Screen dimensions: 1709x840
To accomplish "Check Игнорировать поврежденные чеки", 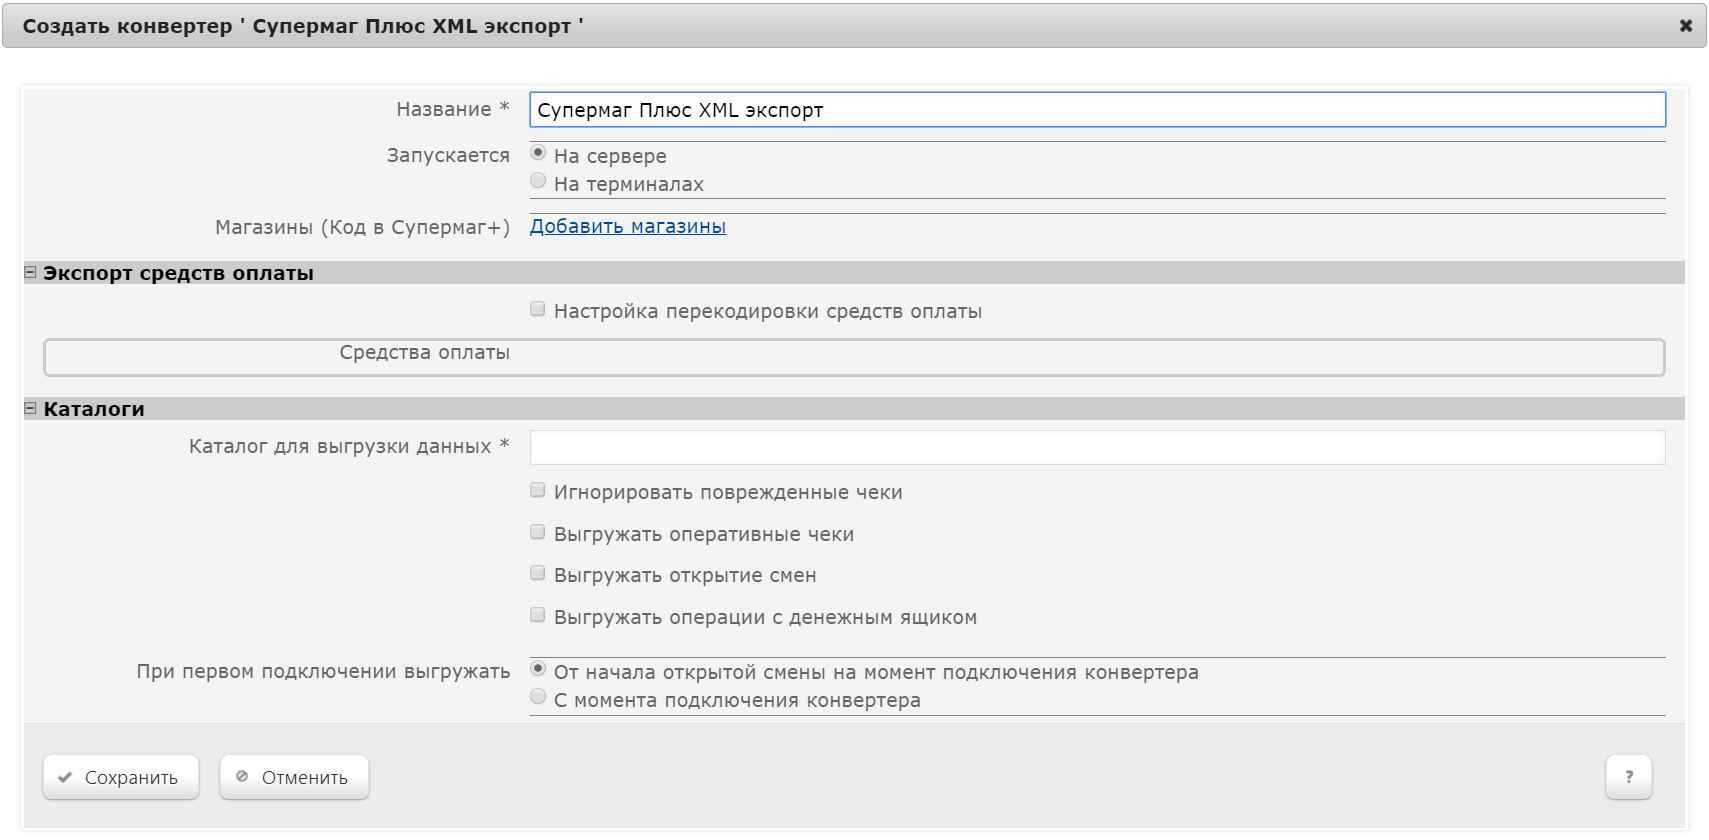I will click(x=538, y=490).
